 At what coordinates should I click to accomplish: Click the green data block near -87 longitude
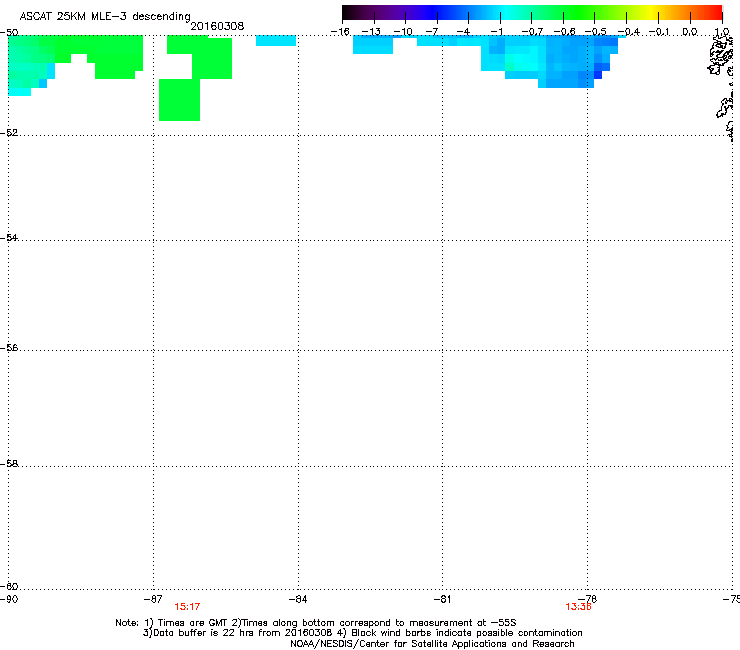coord(179,100)
